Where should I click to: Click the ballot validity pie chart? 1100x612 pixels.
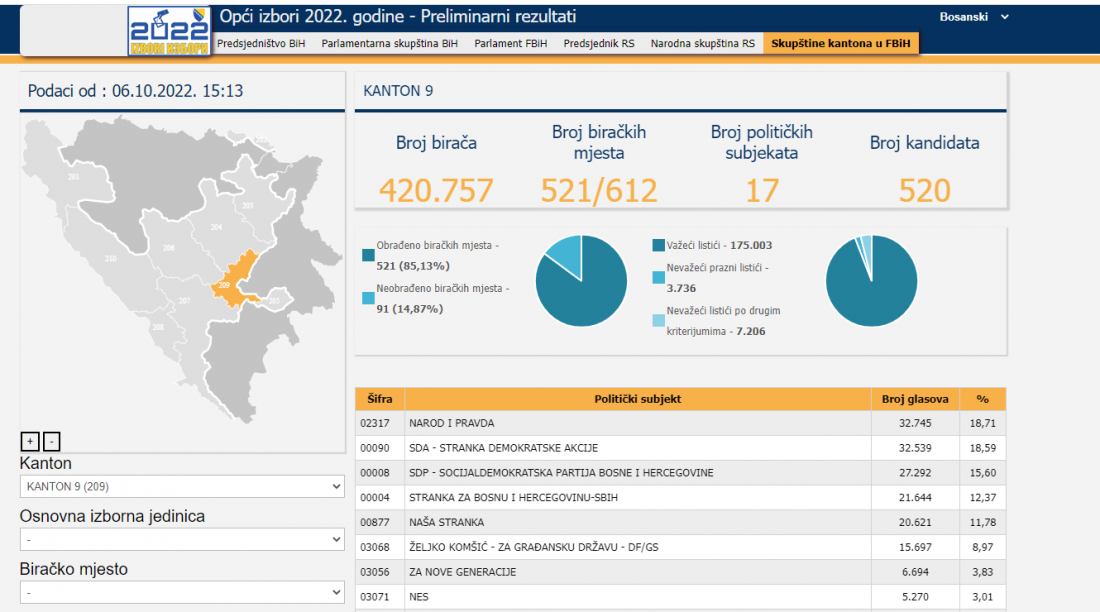coord(871,280)
